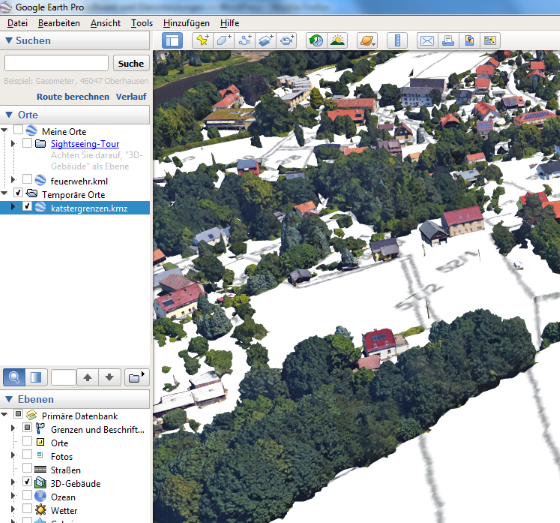Select the Straßen layer label
Screen dimensions: 560x523
pyautogui.click(x=66, y=470)
